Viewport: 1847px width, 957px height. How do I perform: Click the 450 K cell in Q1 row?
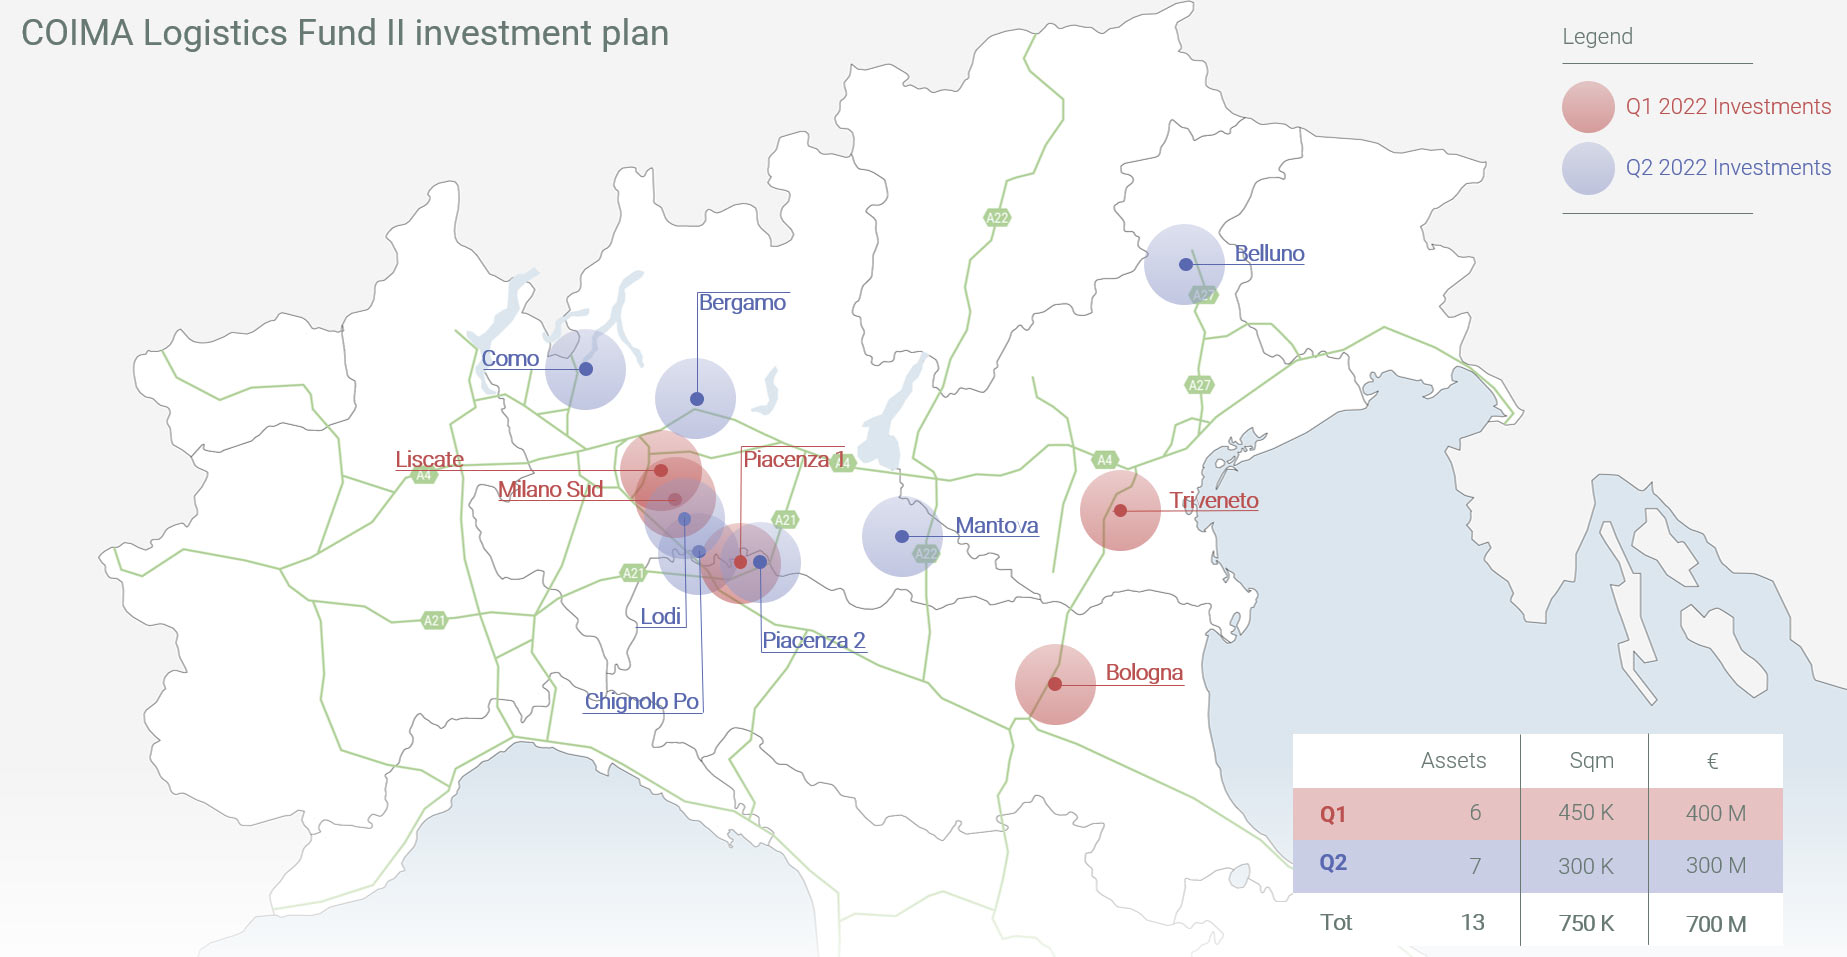(1586, 813)
